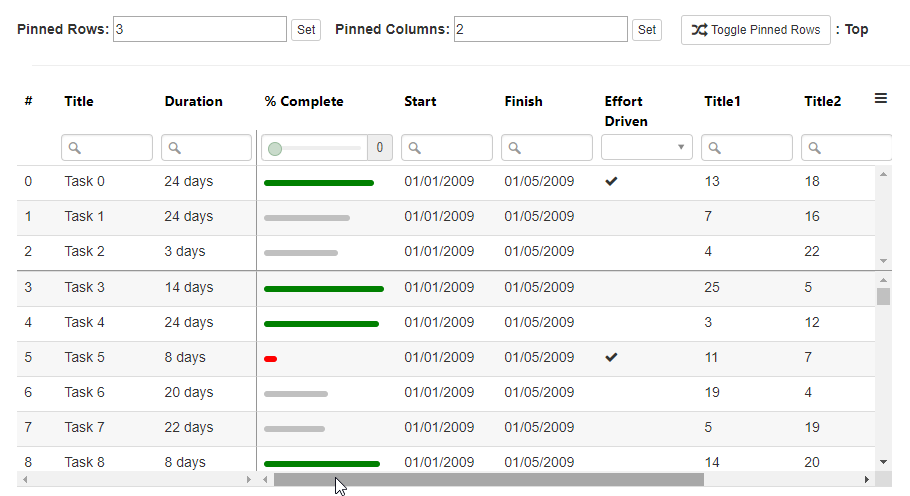Click the search icon in Duration filter
This screenshot has height=496, width=910.
(x=174, y=148)
